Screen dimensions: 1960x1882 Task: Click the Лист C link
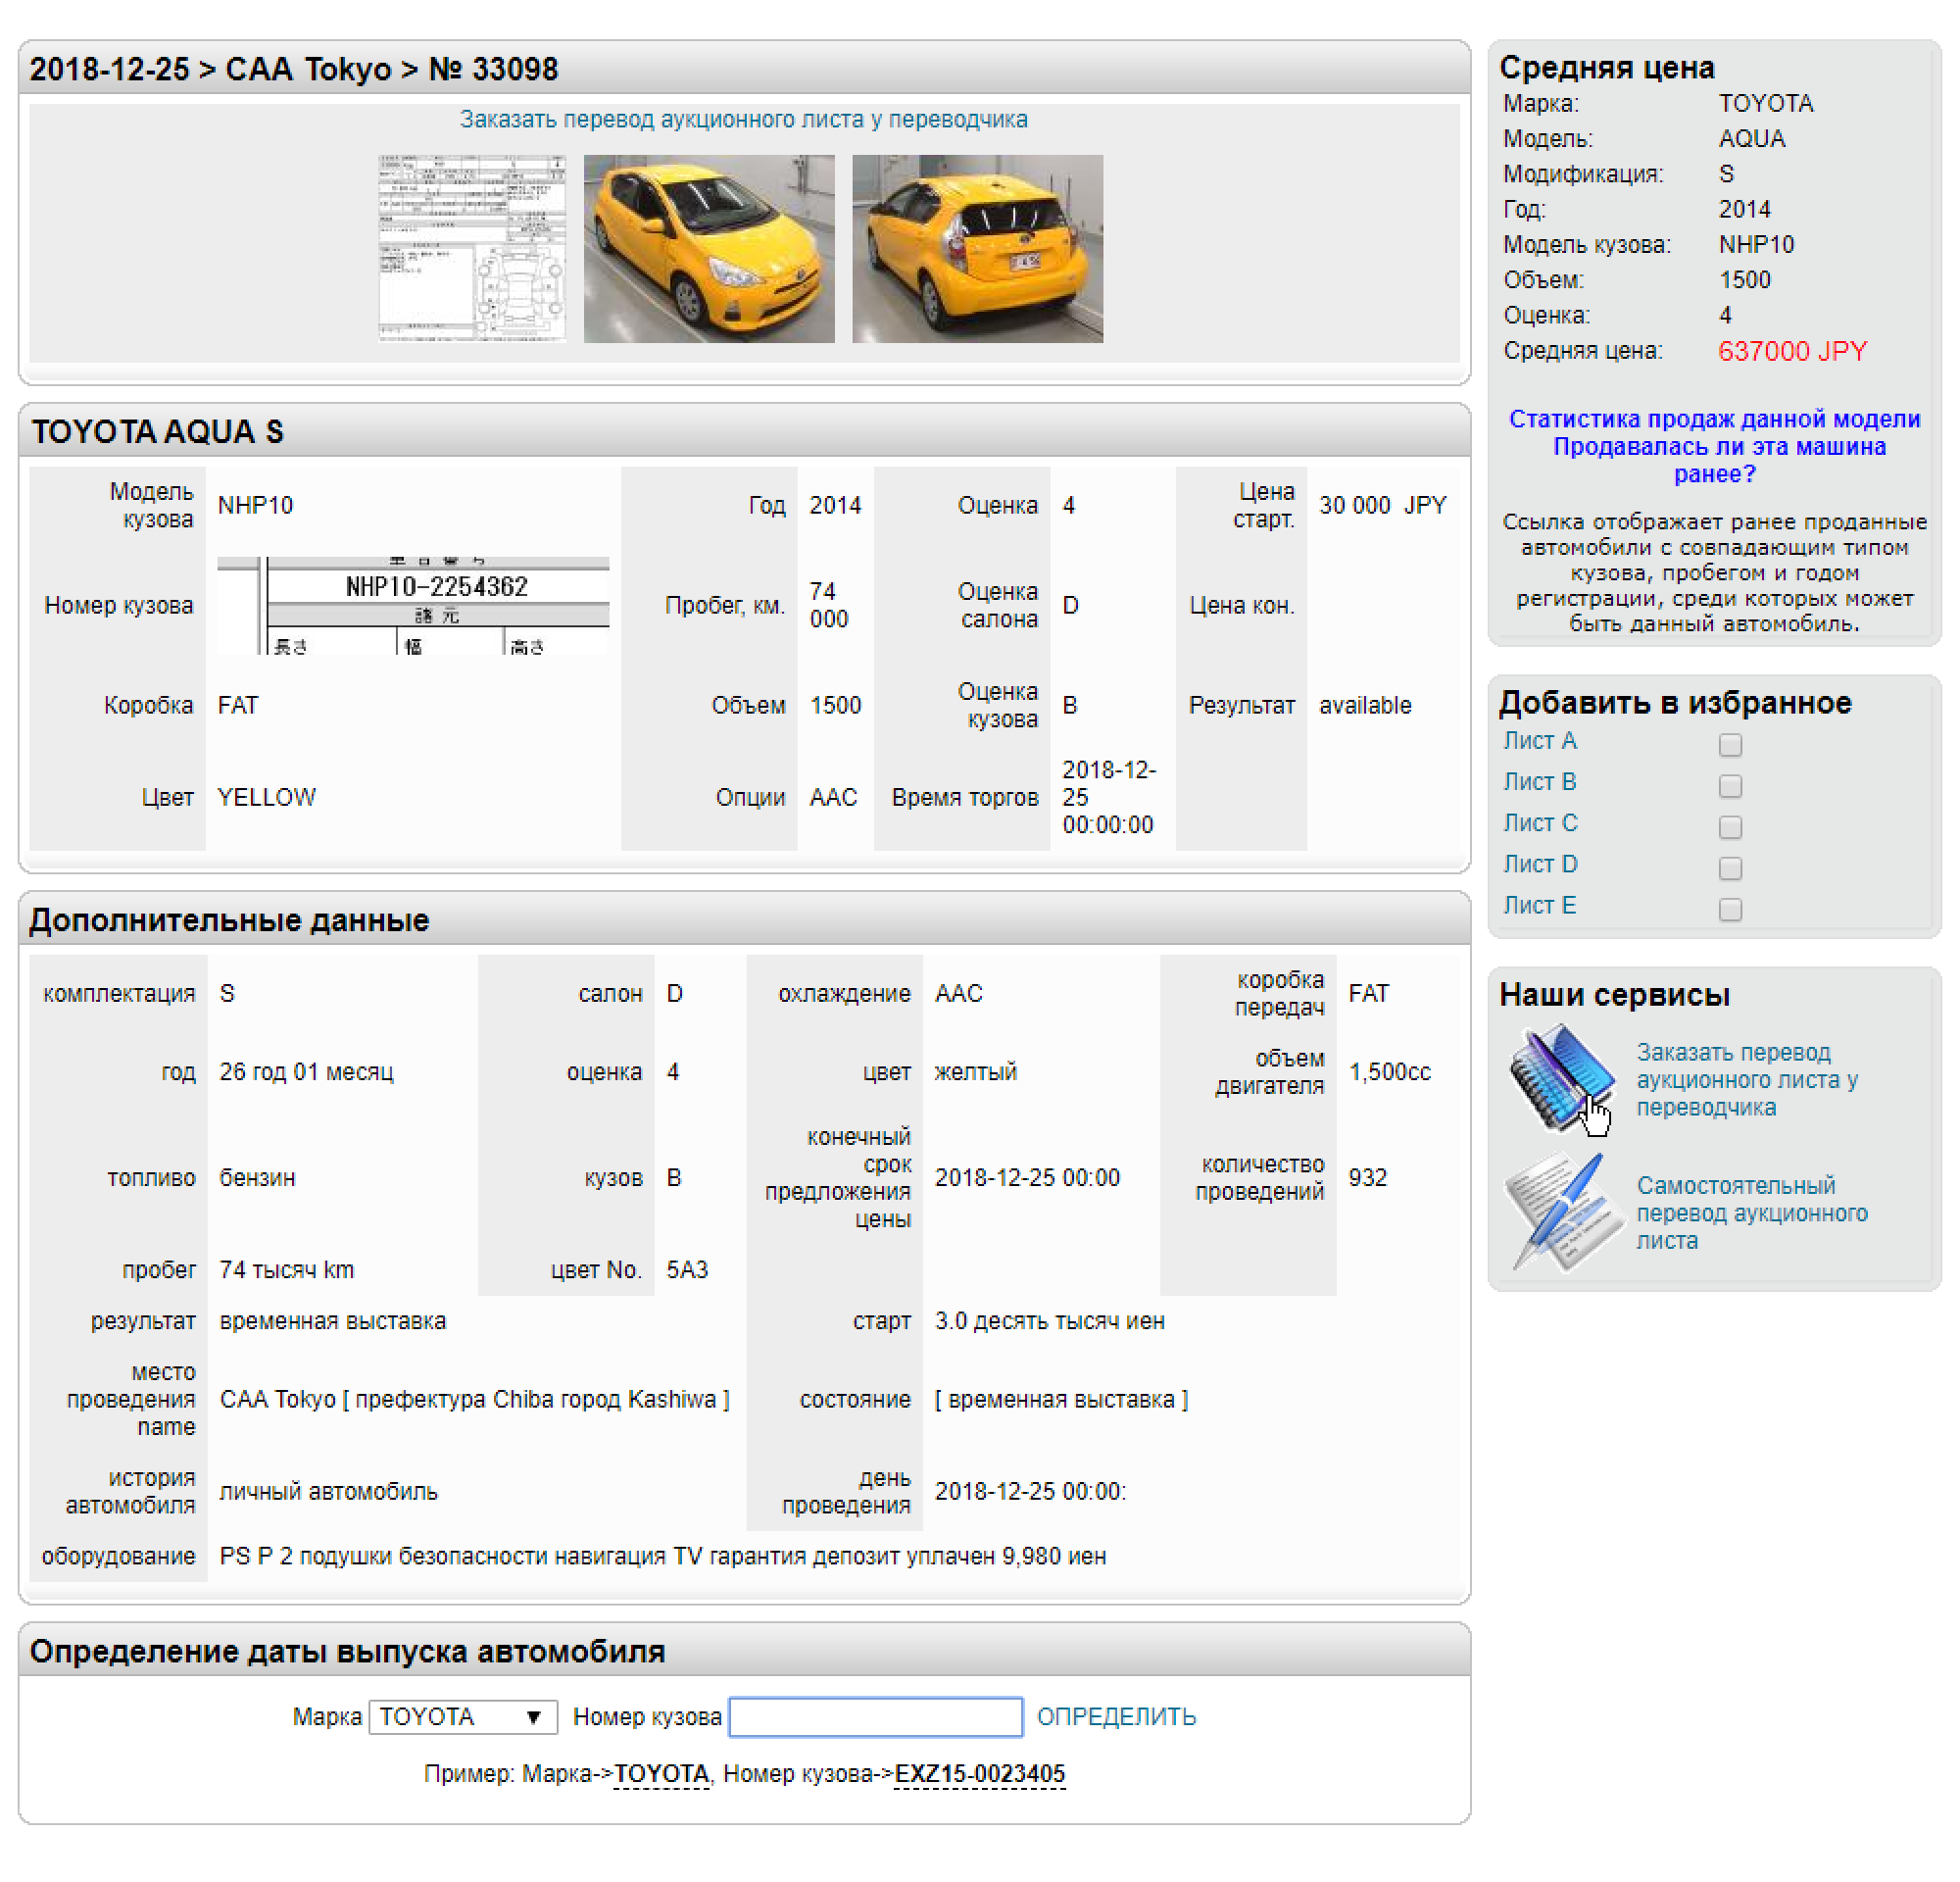(x=1539, y=822)
